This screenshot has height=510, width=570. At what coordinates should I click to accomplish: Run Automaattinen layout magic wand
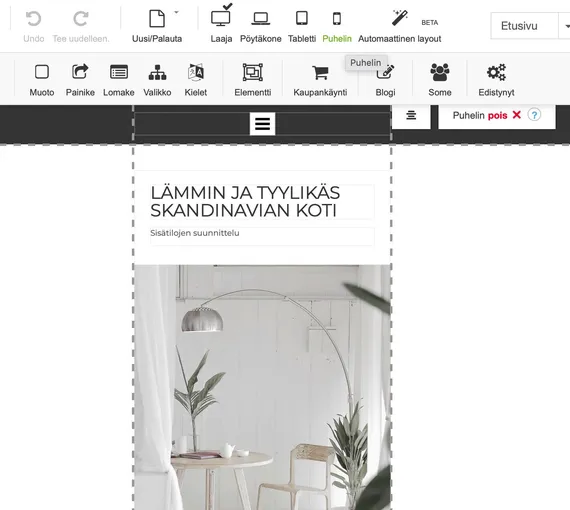point(400,18)
